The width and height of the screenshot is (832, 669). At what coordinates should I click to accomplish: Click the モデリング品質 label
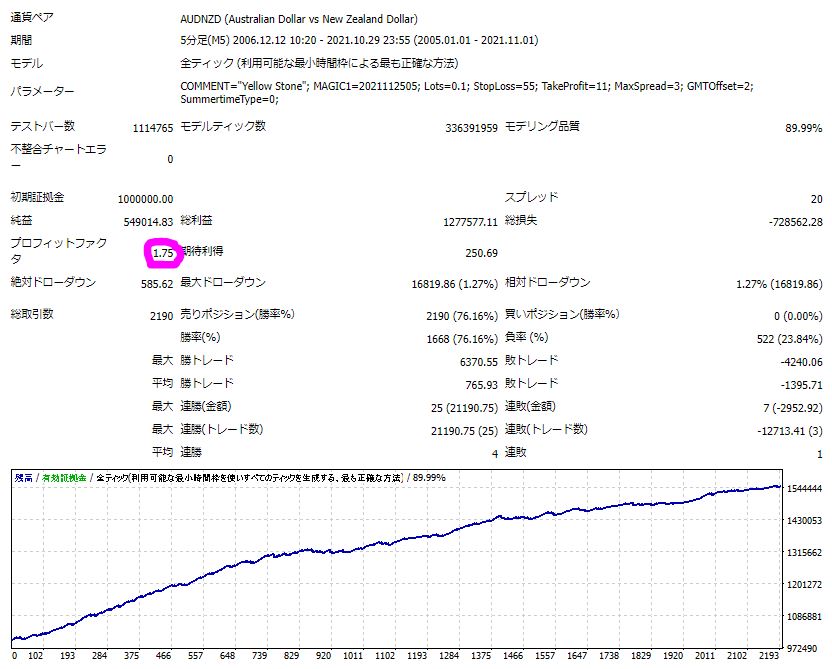[542, 126]
